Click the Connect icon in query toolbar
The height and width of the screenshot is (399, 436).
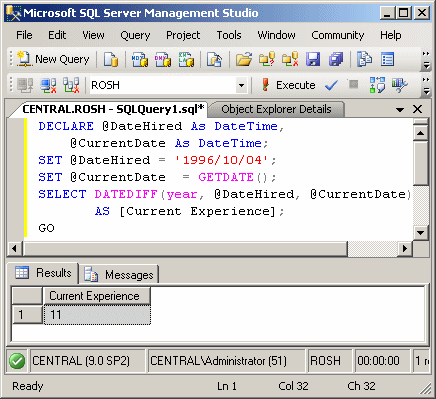(x=25, y=85)
